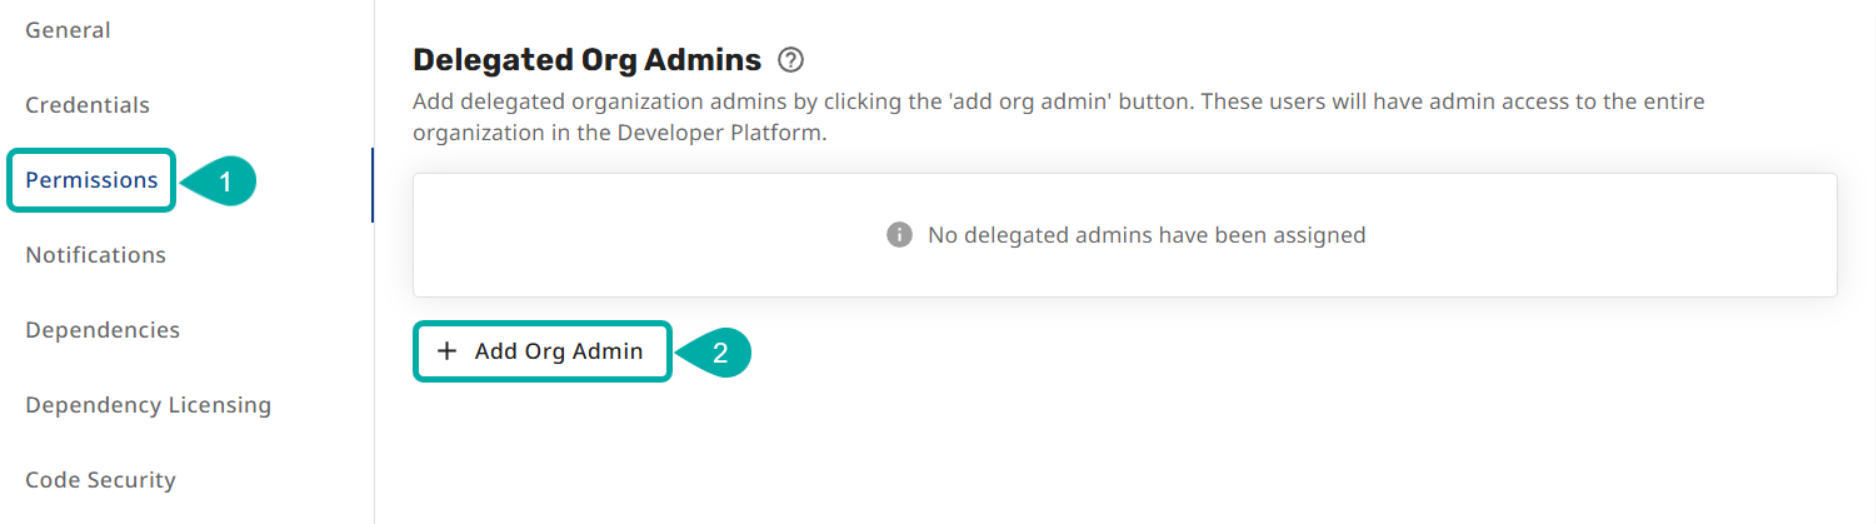Viewport: 1876px width, 524px height.
Task: Open Dependency Licensing settings
Action: coord(148,405)
